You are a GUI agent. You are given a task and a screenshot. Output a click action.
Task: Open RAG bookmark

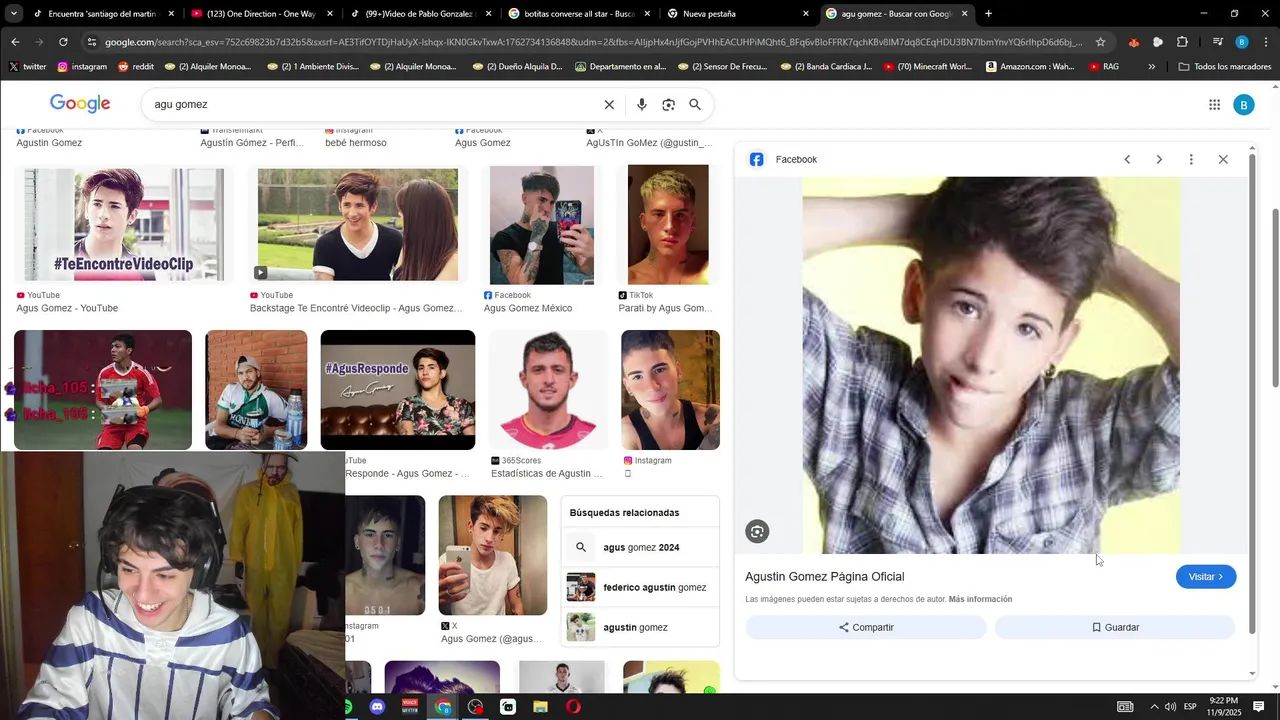tap(1104, 67)
